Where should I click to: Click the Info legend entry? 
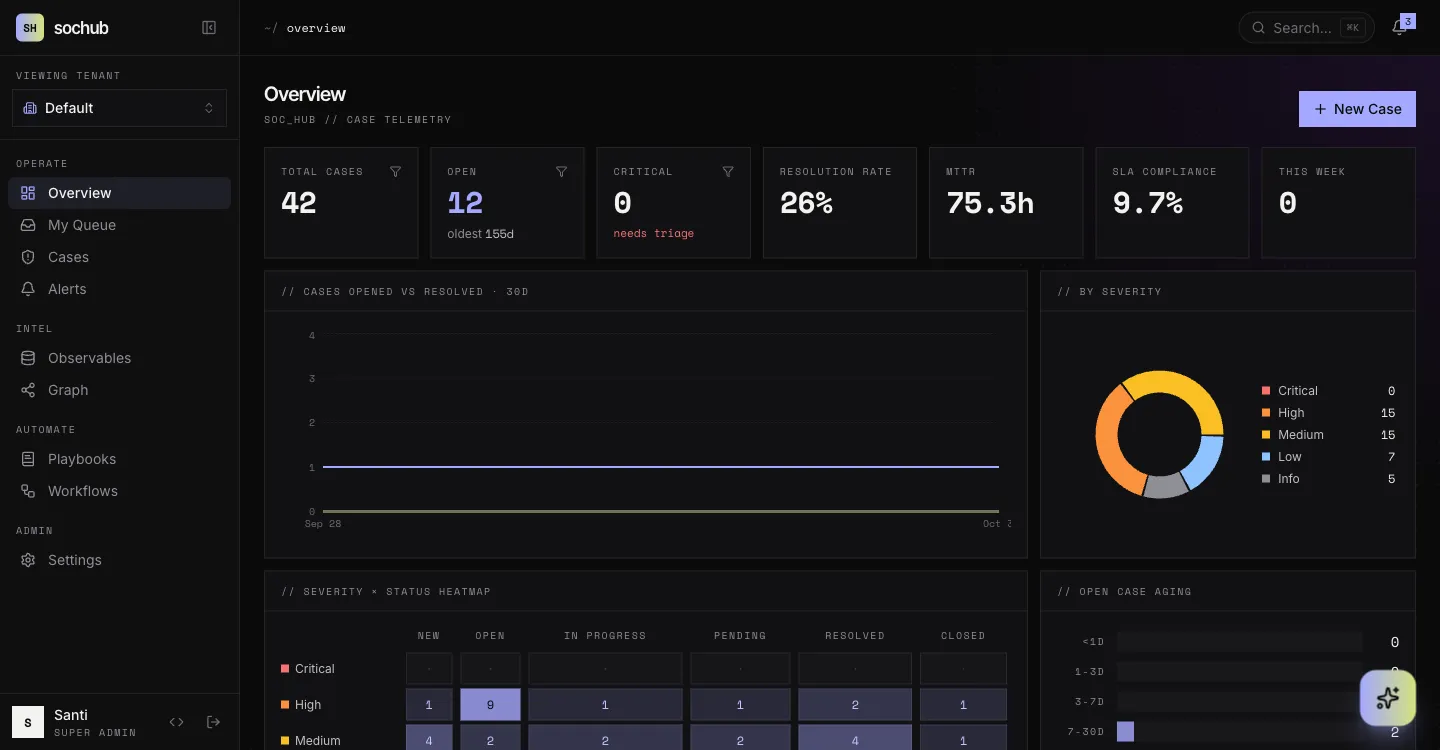click(x=1328, y=479)
